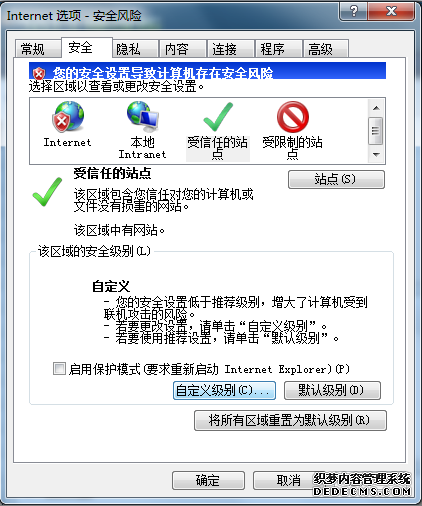Click 将所有区域重置为默认级别(R) button
Screen dimensions: 422x506
pos(290,420)
